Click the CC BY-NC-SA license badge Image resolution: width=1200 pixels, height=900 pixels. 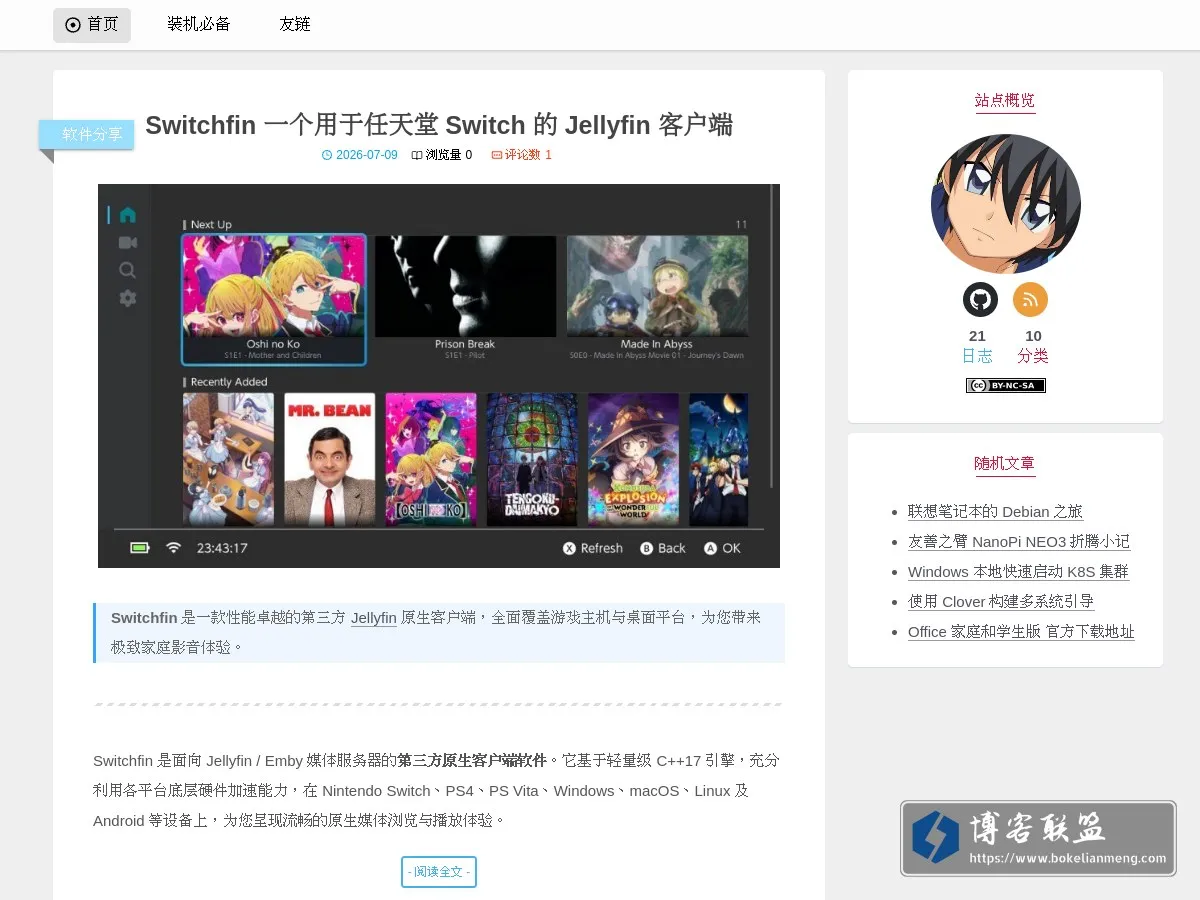point(1005,385)
